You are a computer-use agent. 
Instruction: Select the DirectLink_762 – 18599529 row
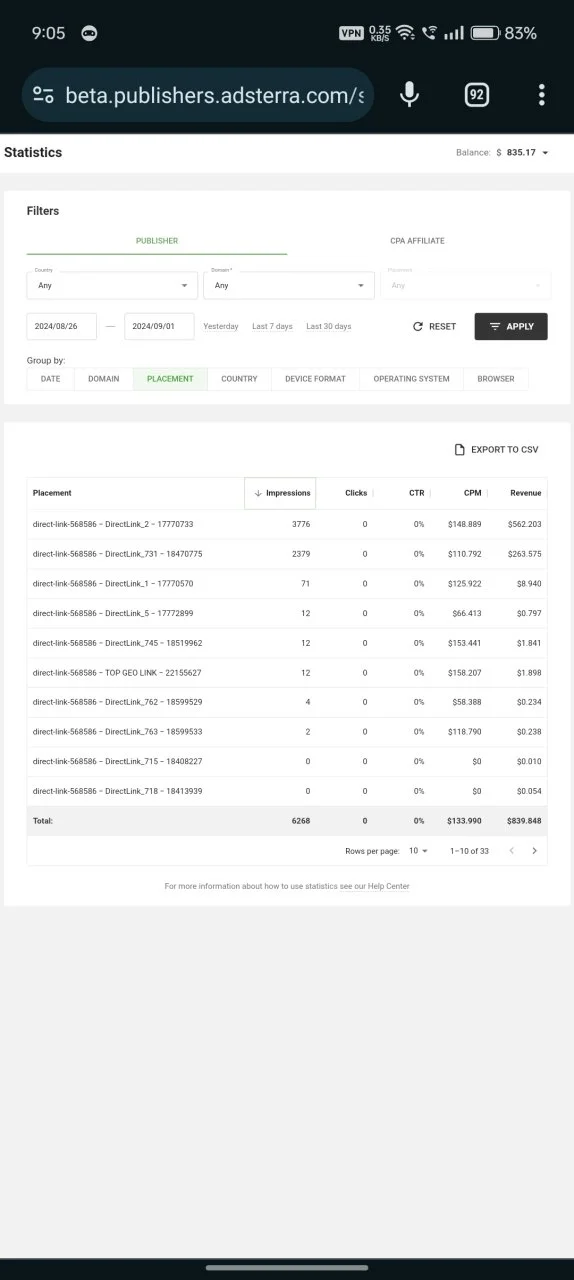[x=287, y=702]
